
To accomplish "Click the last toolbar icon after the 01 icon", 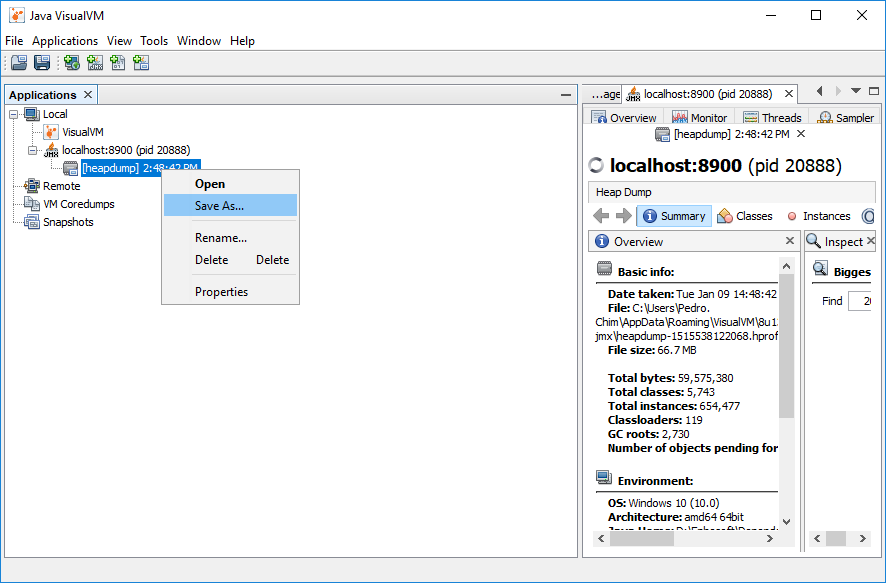I will click(141, 63).
